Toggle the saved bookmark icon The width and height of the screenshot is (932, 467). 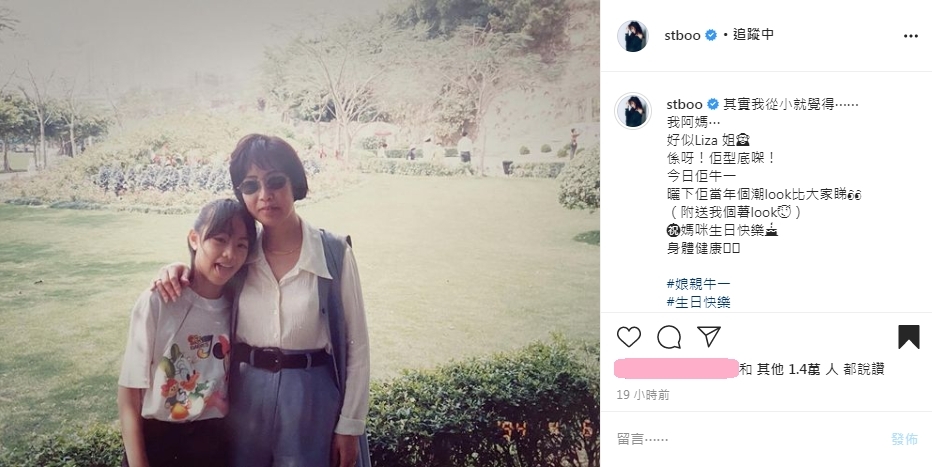tap(909, 337)
